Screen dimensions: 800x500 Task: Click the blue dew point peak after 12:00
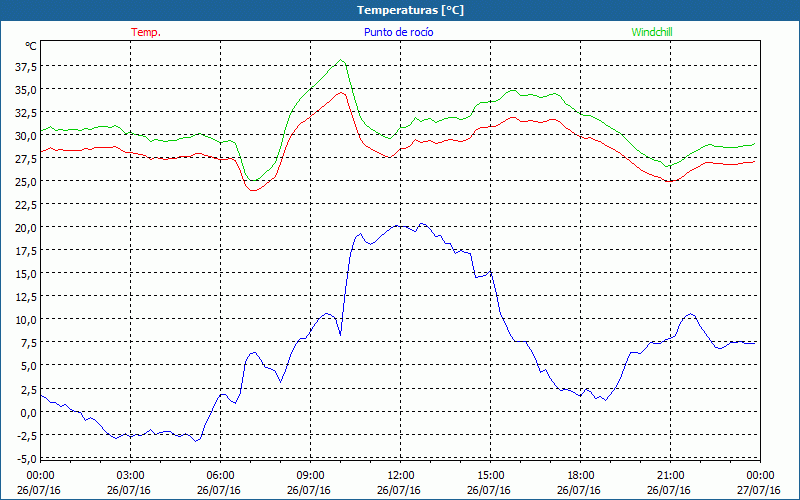coord(421,223)
